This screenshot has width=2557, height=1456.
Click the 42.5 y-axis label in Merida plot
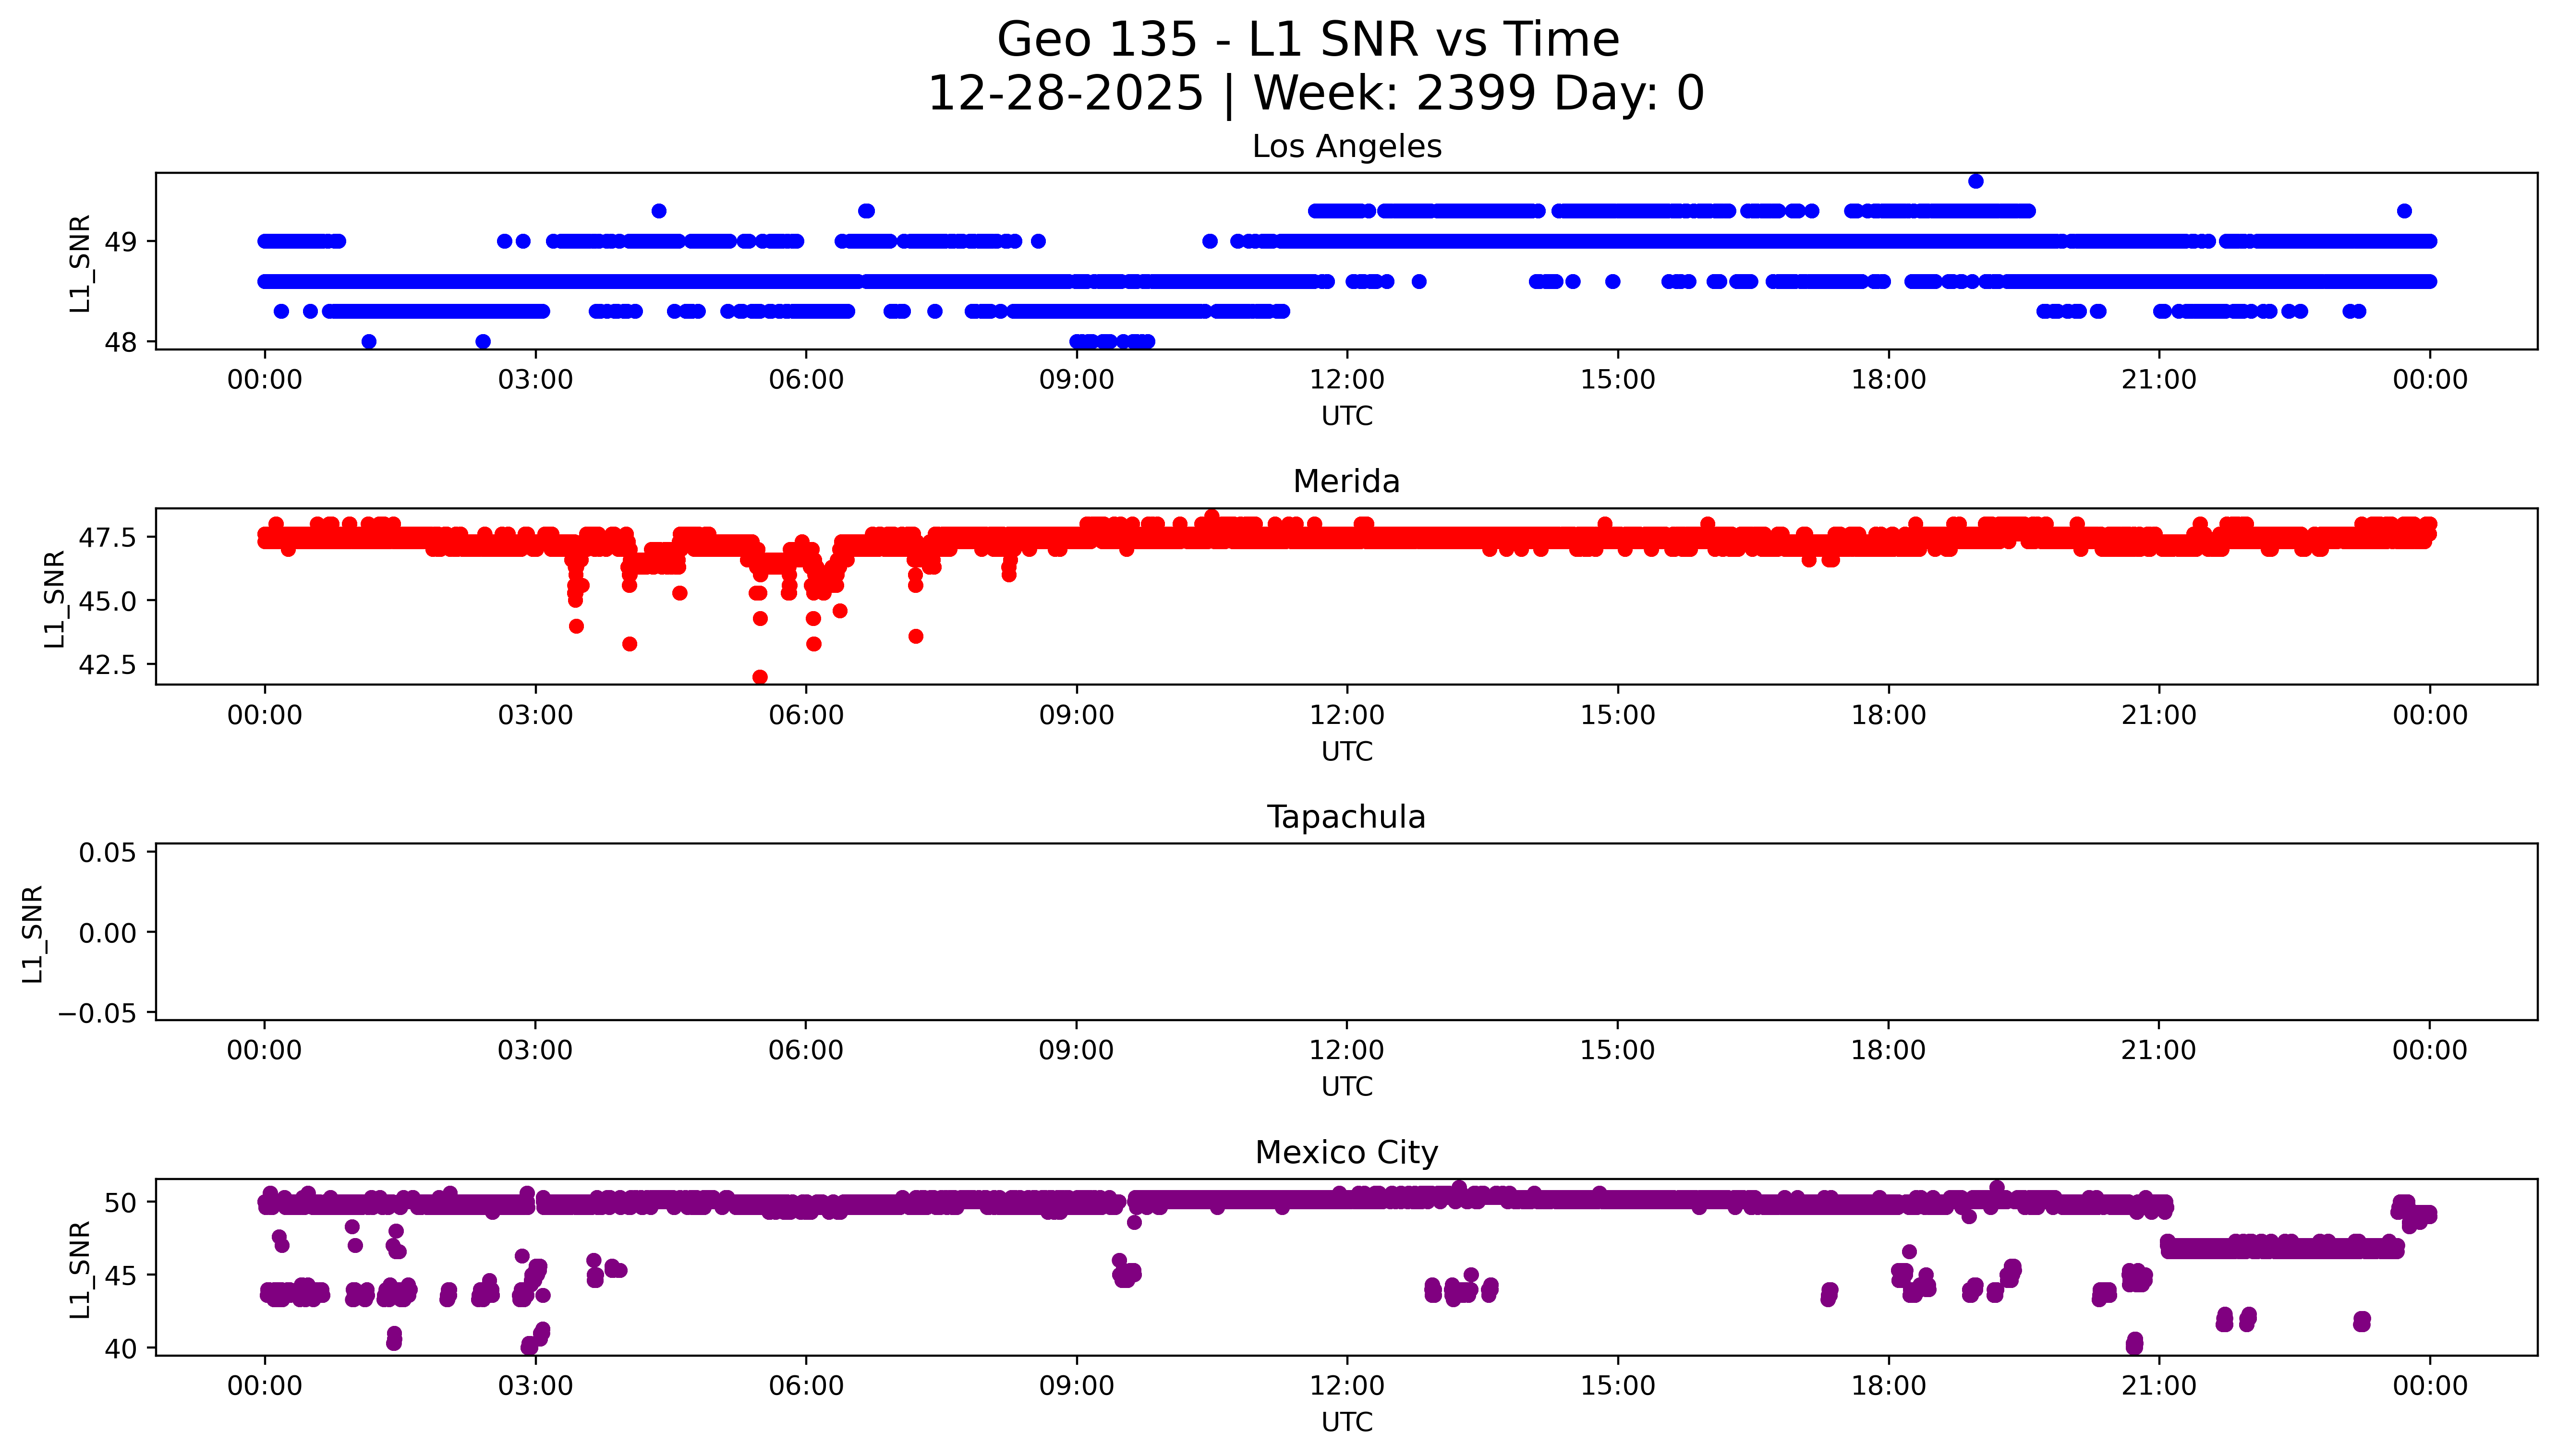(107, 665)
